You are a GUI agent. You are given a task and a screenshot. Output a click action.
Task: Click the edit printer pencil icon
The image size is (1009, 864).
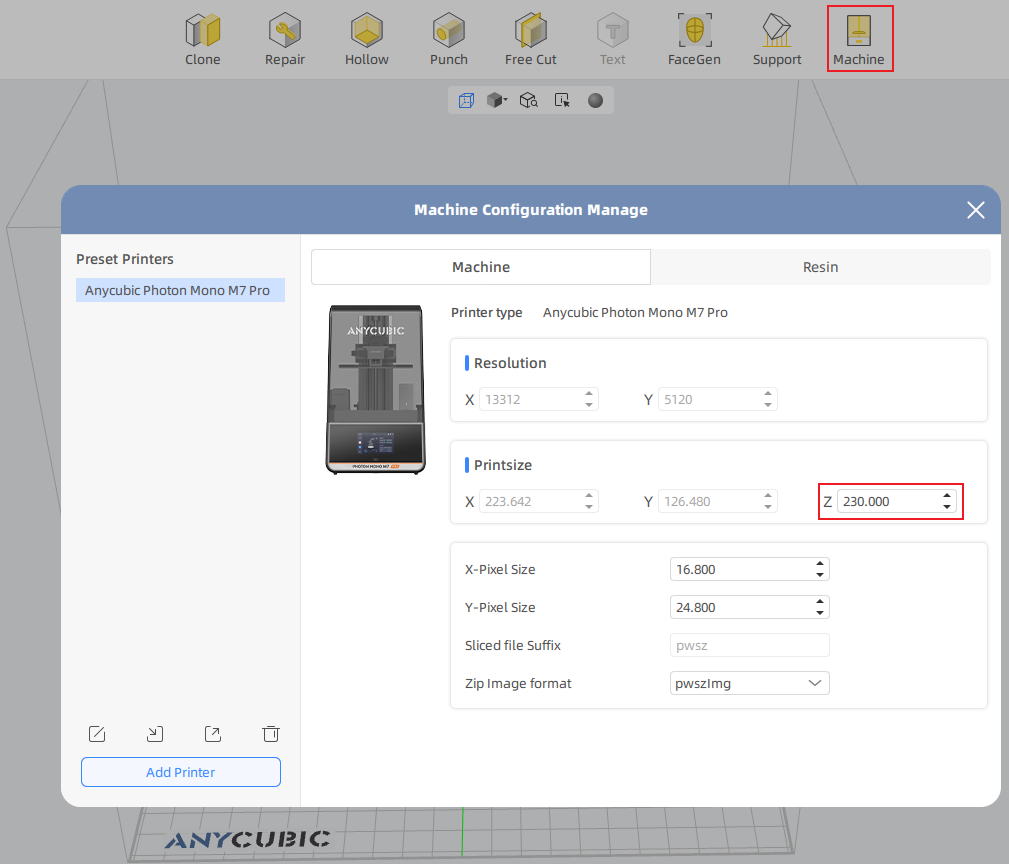click(x=97, y=733)
